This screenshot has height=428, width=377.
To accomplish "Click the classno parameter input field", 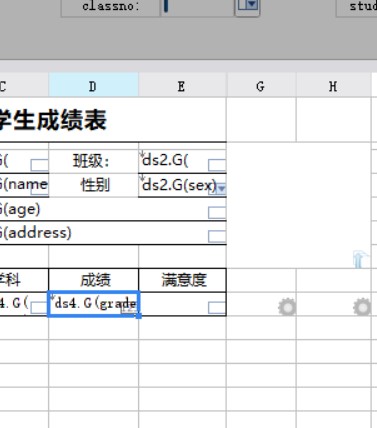I will tap(197, 7).
